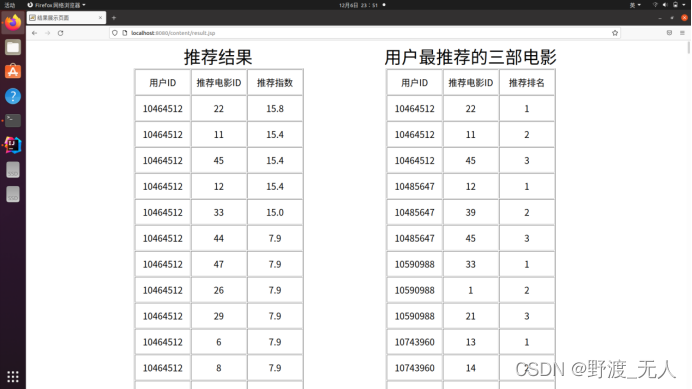The height and width of the screenshot is (389, 692).
Task: Click the 用户最推荐的三部电影 heading
Action: coord(470,57)
